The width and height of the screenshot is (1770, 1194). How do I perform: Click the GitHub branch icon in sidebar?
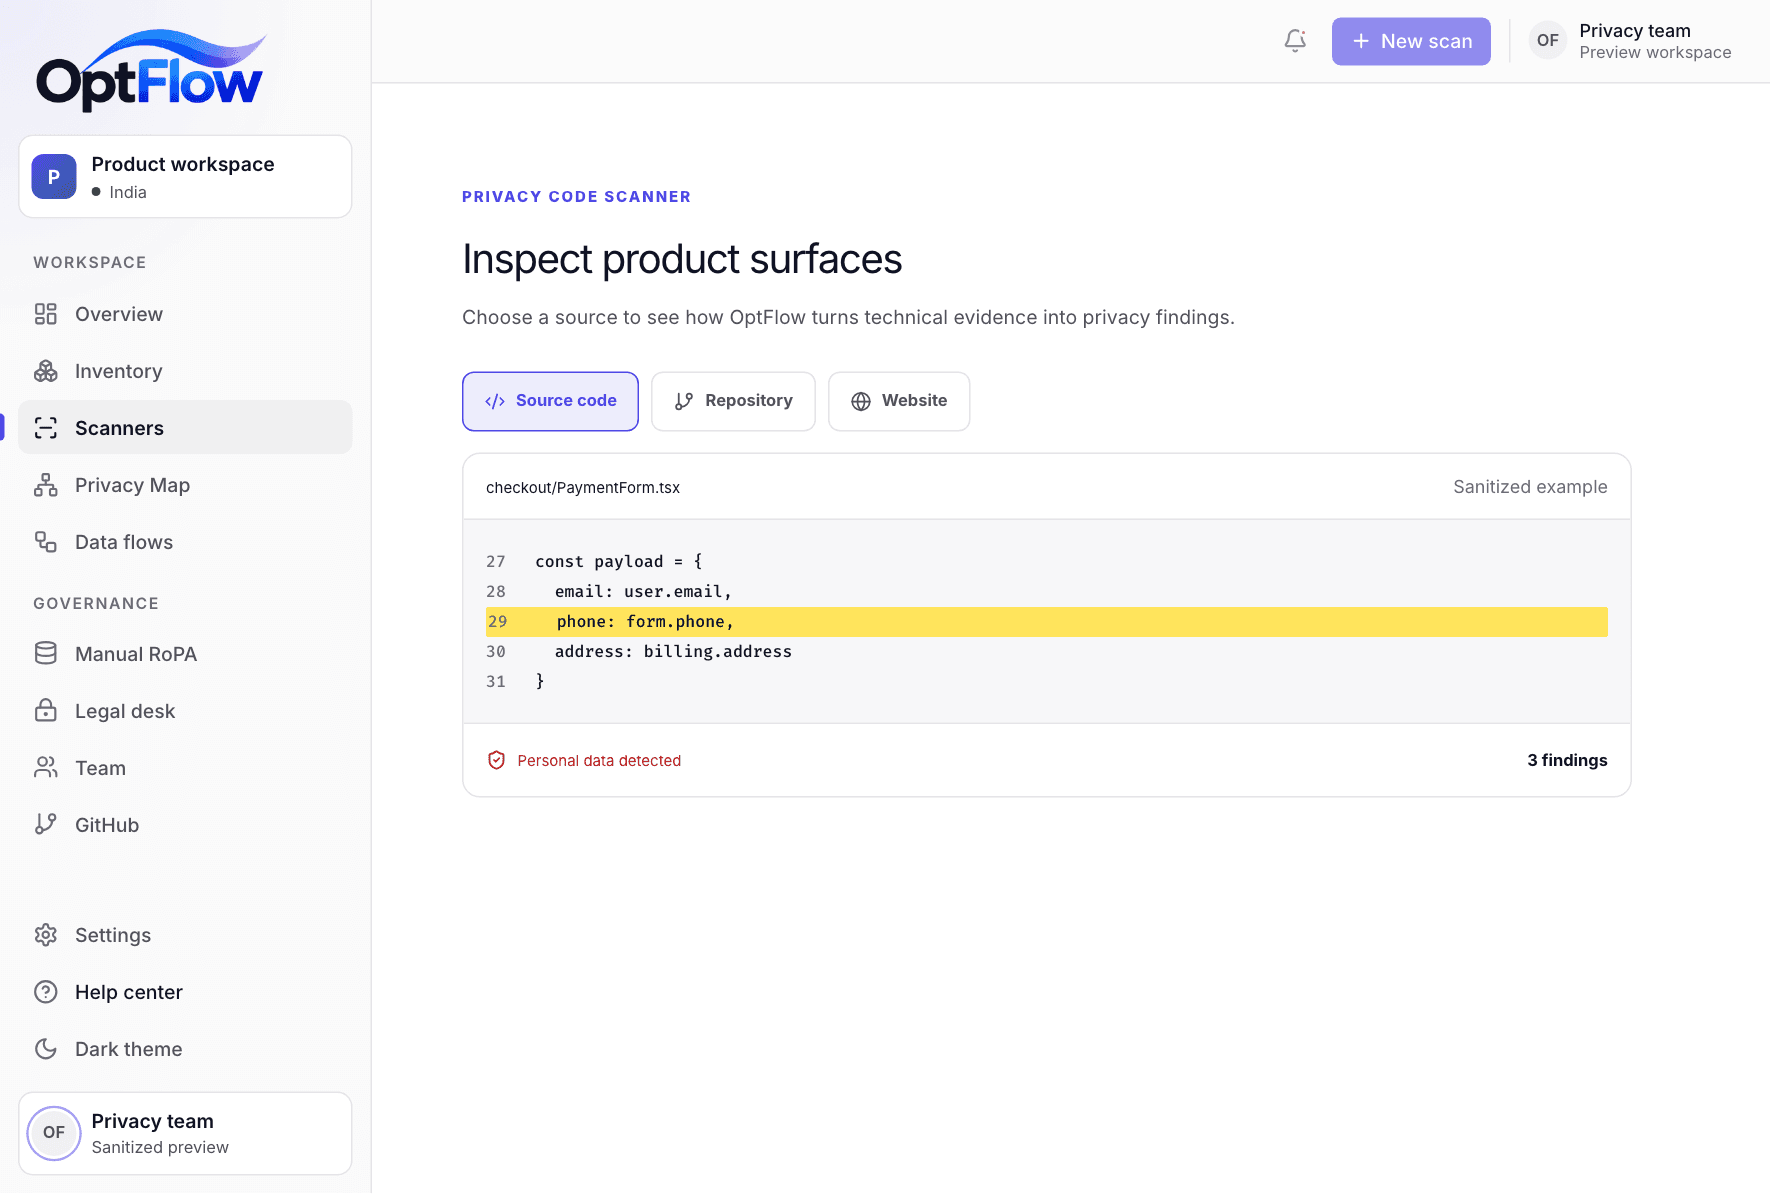[x=46, y=825]
